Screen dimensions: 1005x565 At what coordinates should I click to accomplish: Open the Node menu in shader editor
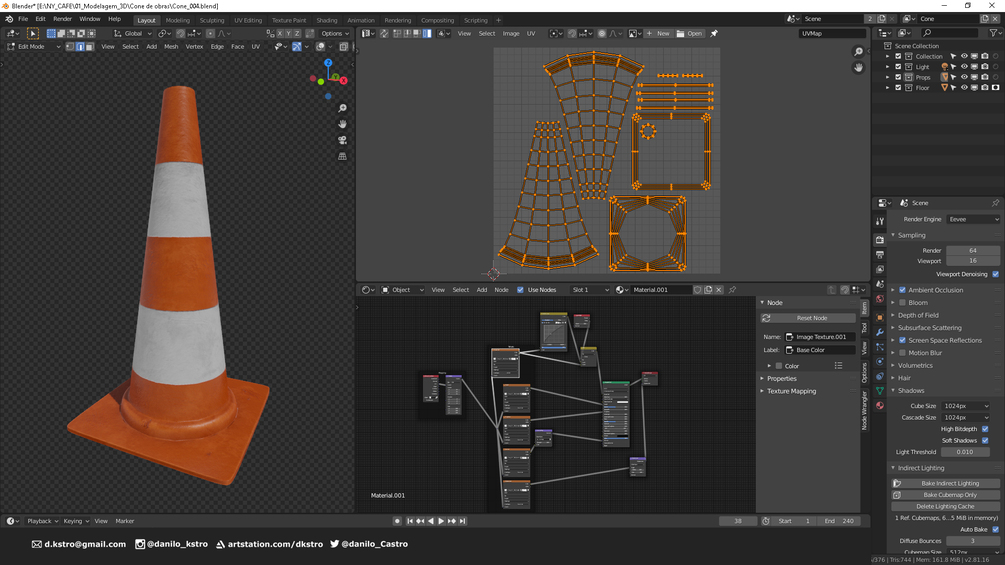point(501,290)
